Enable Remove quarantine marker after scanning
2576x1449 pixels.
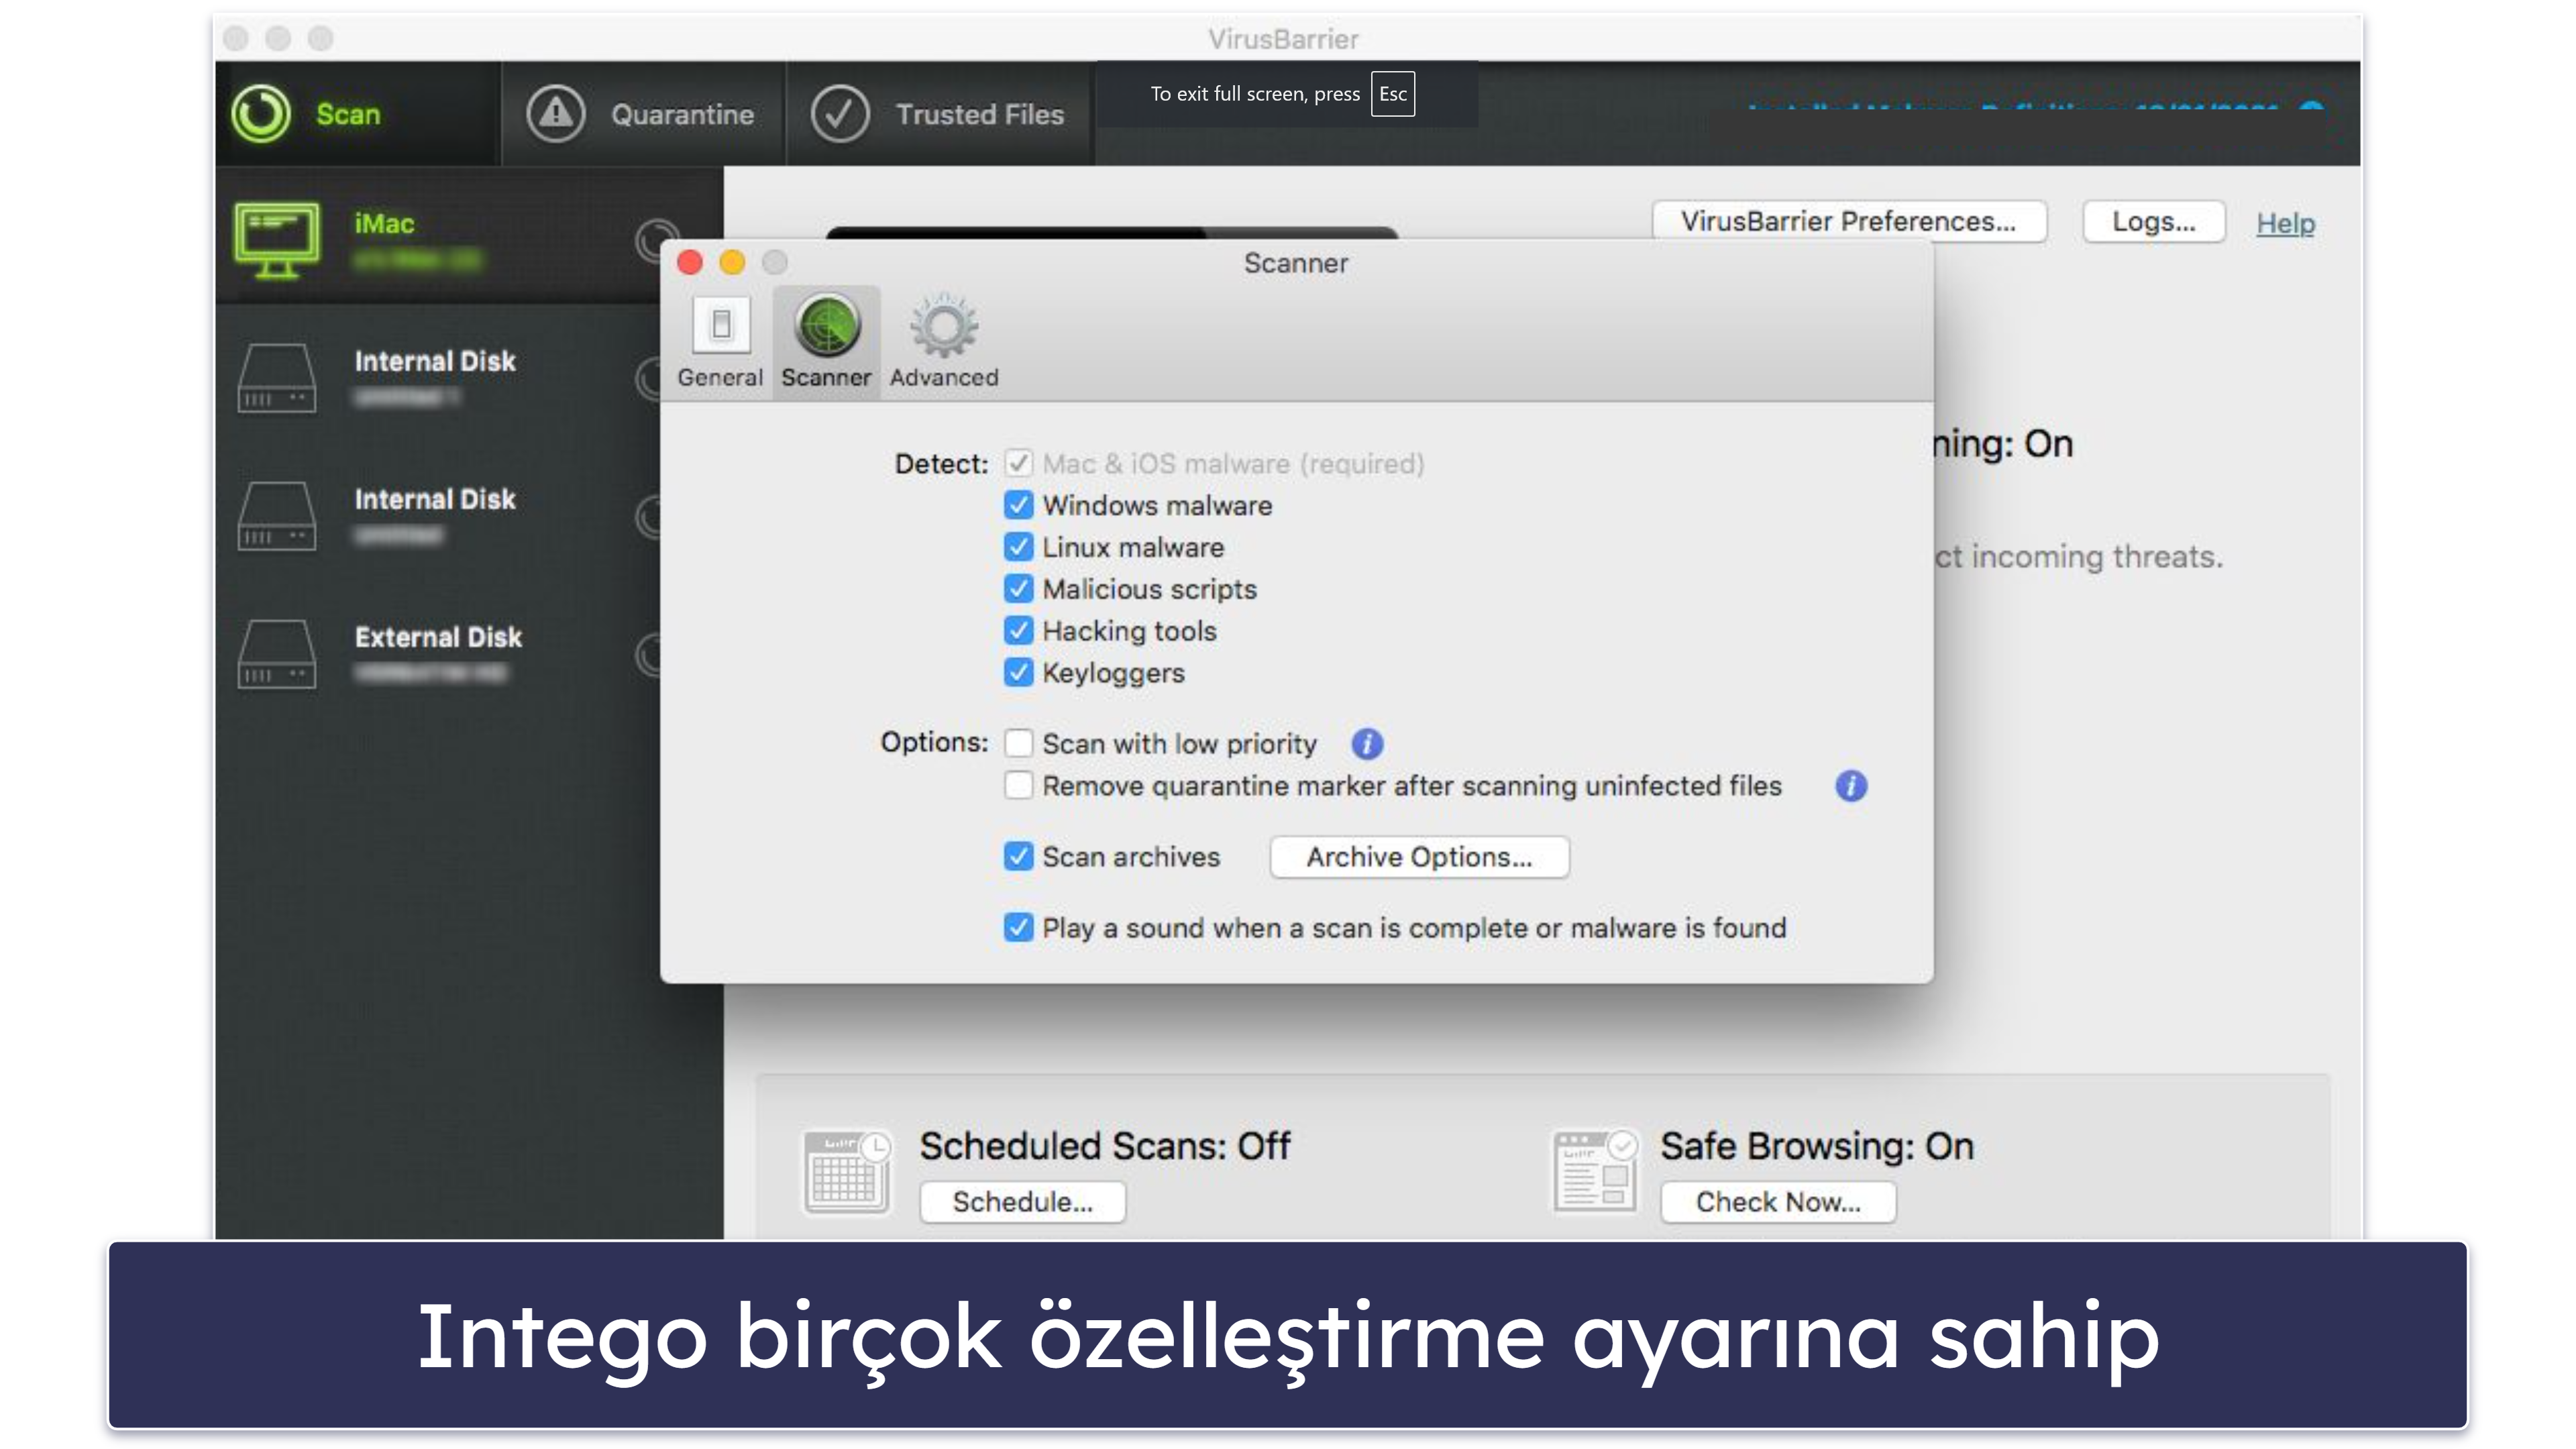pos(1018,786)
